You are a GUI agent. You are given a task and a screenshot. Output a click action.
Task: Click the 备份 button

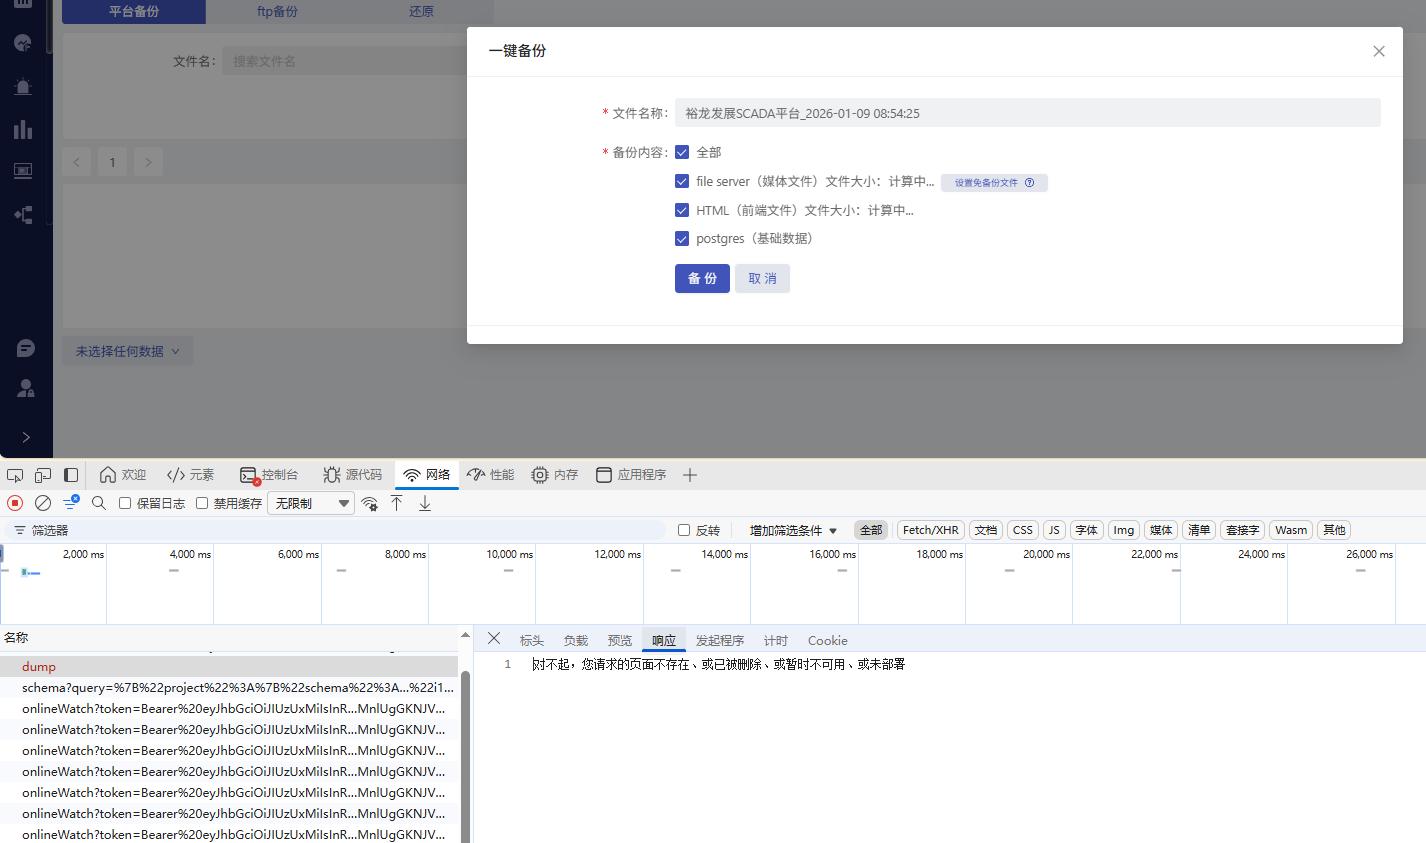point(702,278)
